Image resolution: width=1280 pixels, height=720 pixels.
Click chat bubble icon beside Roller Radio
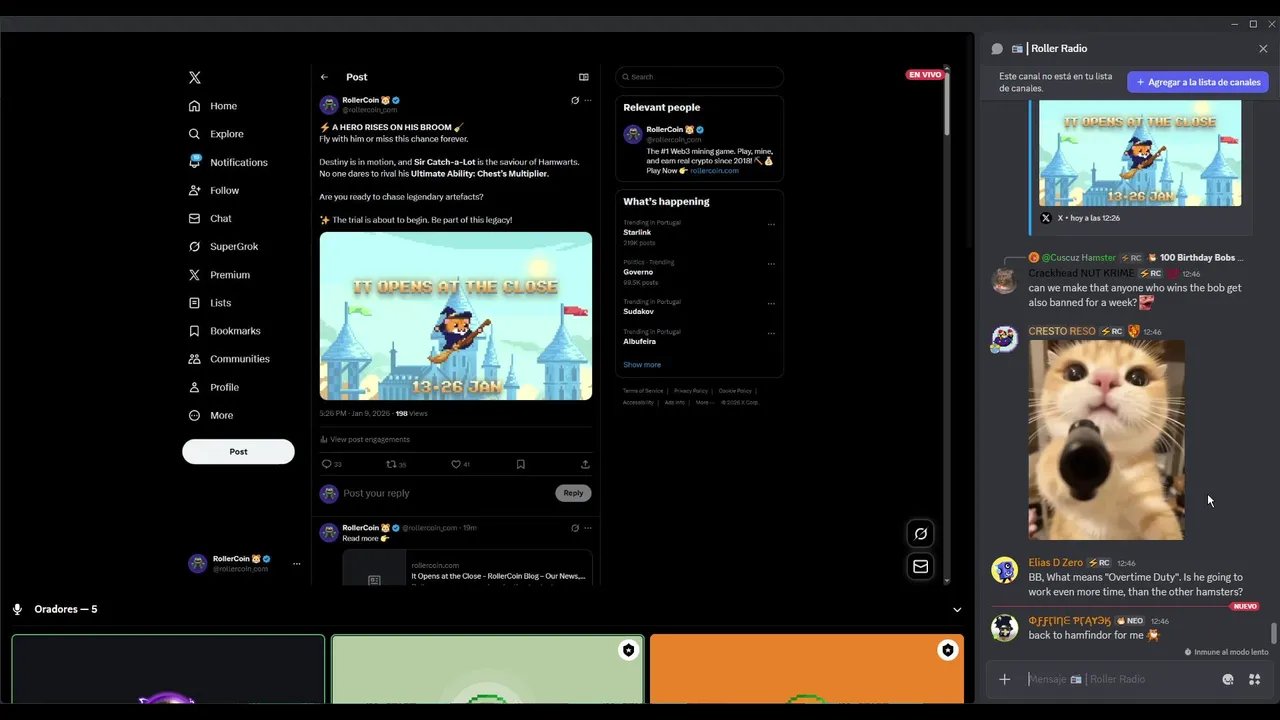(997, 48)
